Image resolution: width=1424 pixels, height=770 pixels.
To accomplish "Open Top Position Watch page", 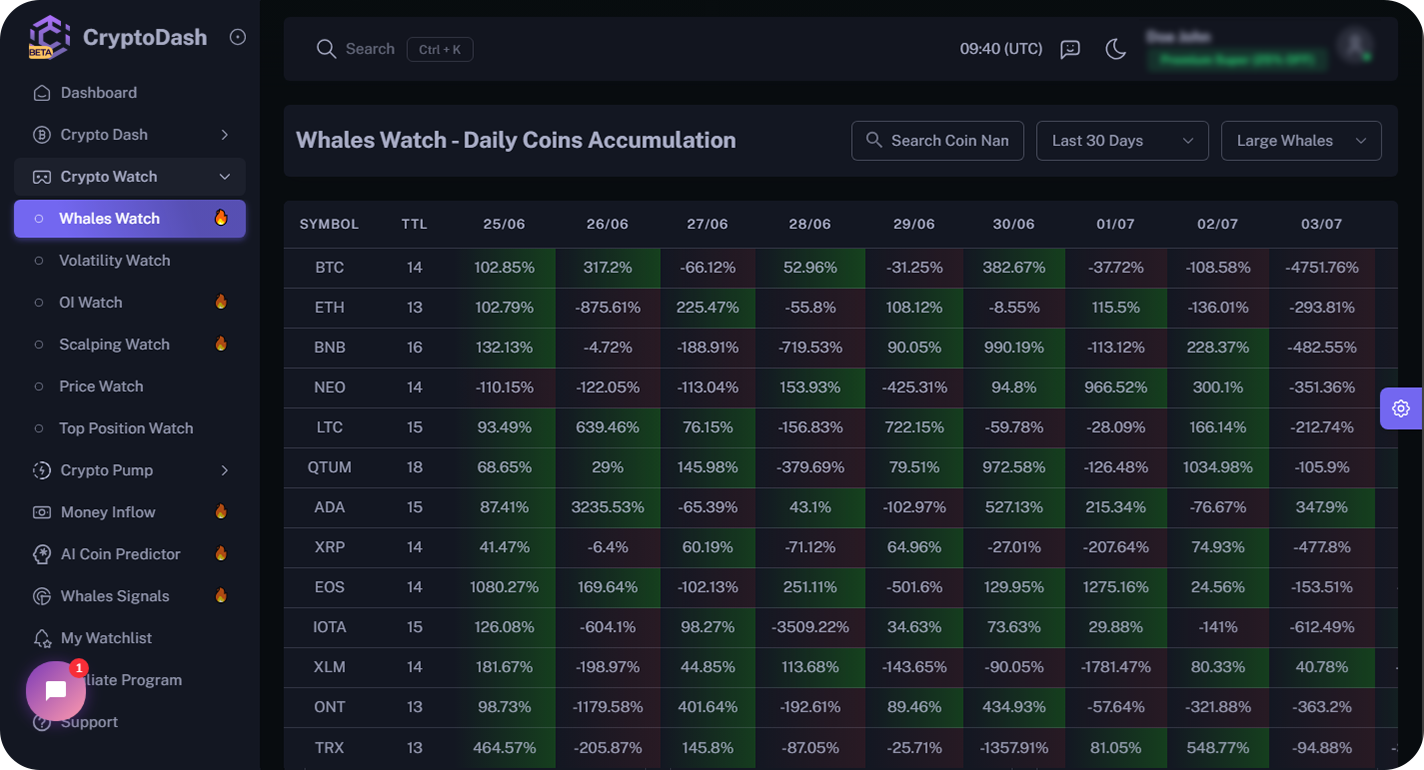I will (130, 429).
